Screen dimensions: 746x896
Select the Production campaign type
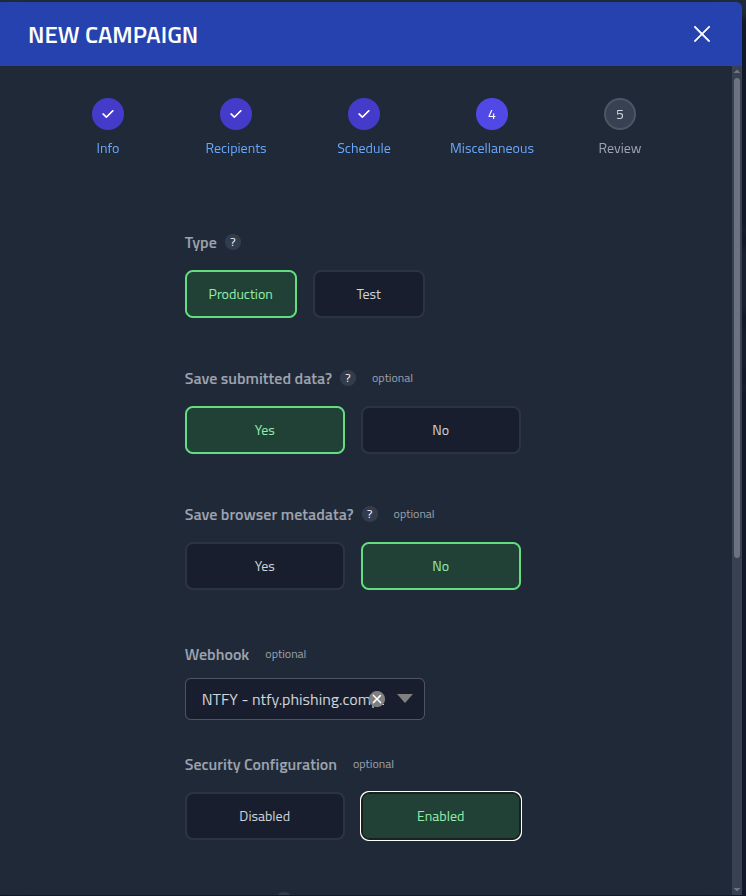coord(240,293)
